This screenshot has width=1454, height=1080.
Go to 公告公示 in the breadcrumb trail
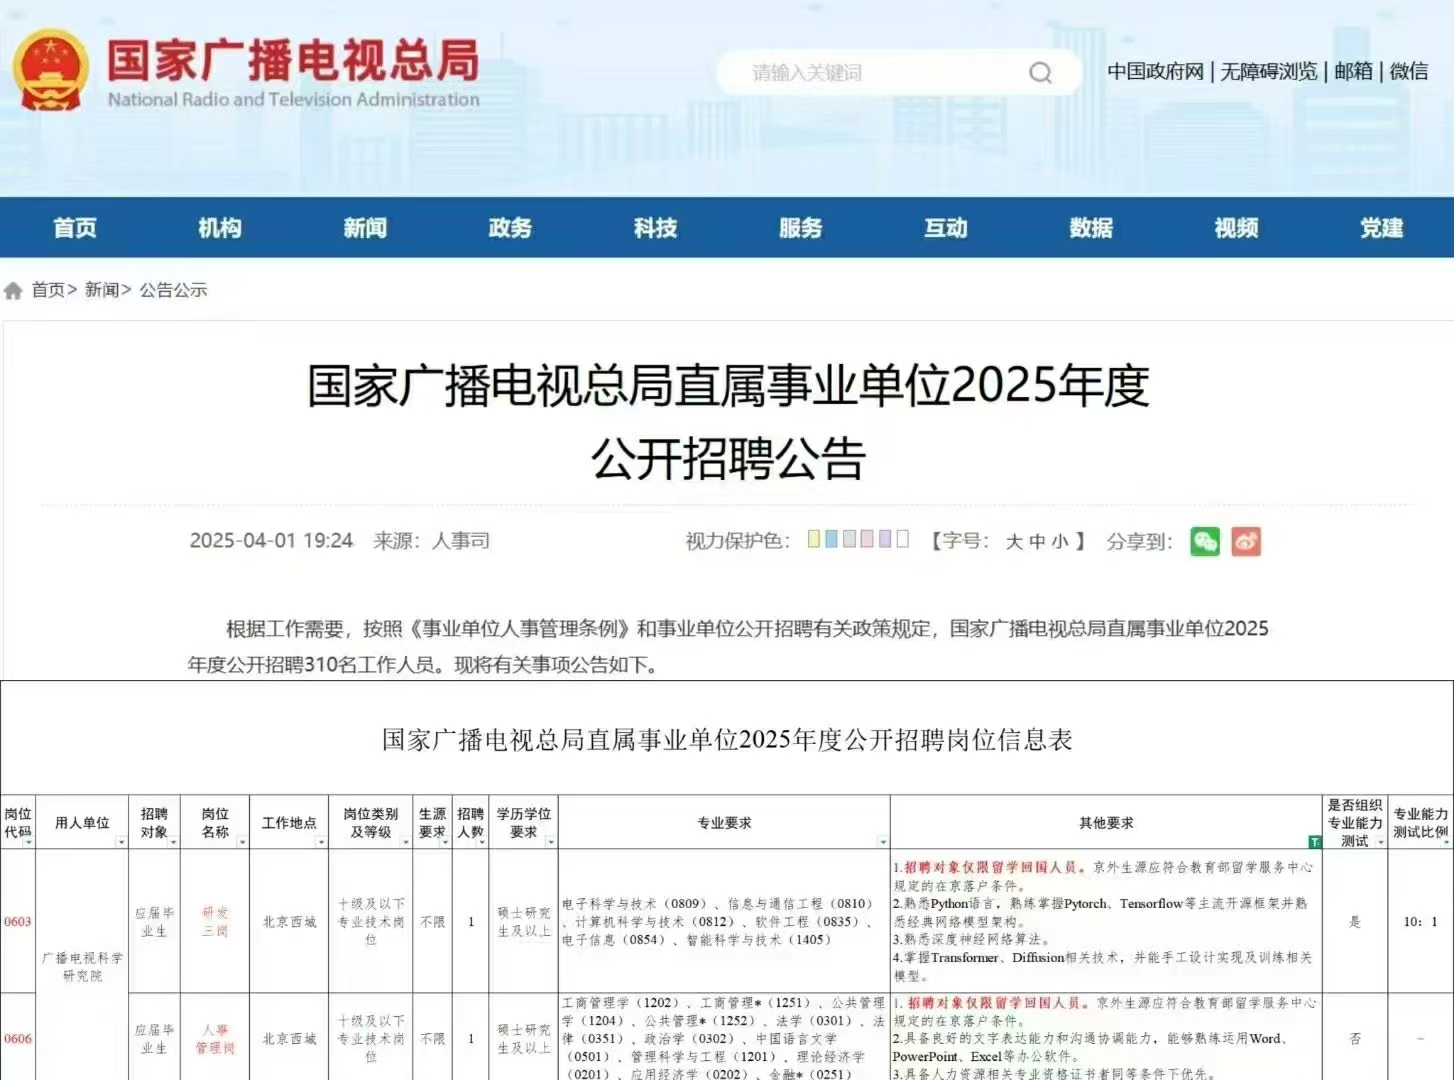click(173, 290)
